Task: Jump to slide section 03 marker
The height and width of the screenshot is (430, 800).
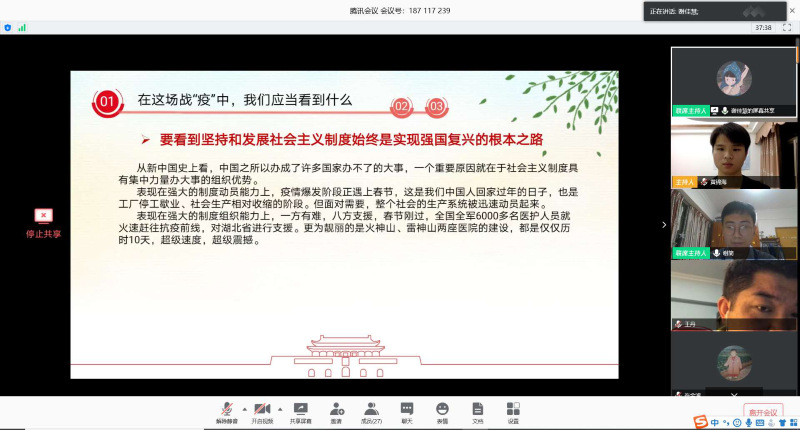Action: point(436,105)
